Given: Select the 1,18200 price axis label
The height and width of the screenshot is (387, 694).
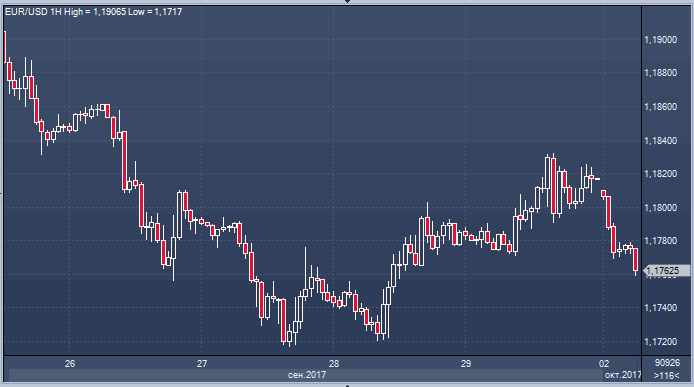Looking at the screenshot, I should (661, 174).
